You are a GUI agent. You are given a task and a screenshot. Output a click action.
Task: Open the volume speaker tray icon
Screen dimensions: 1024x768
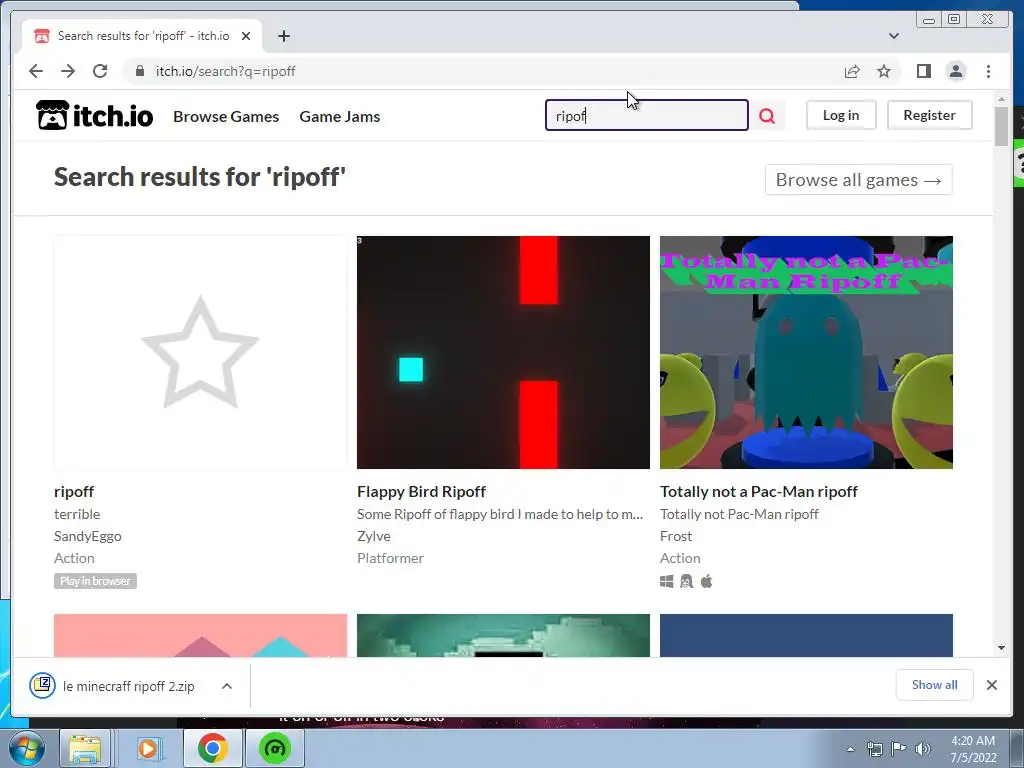pos(922,749)
